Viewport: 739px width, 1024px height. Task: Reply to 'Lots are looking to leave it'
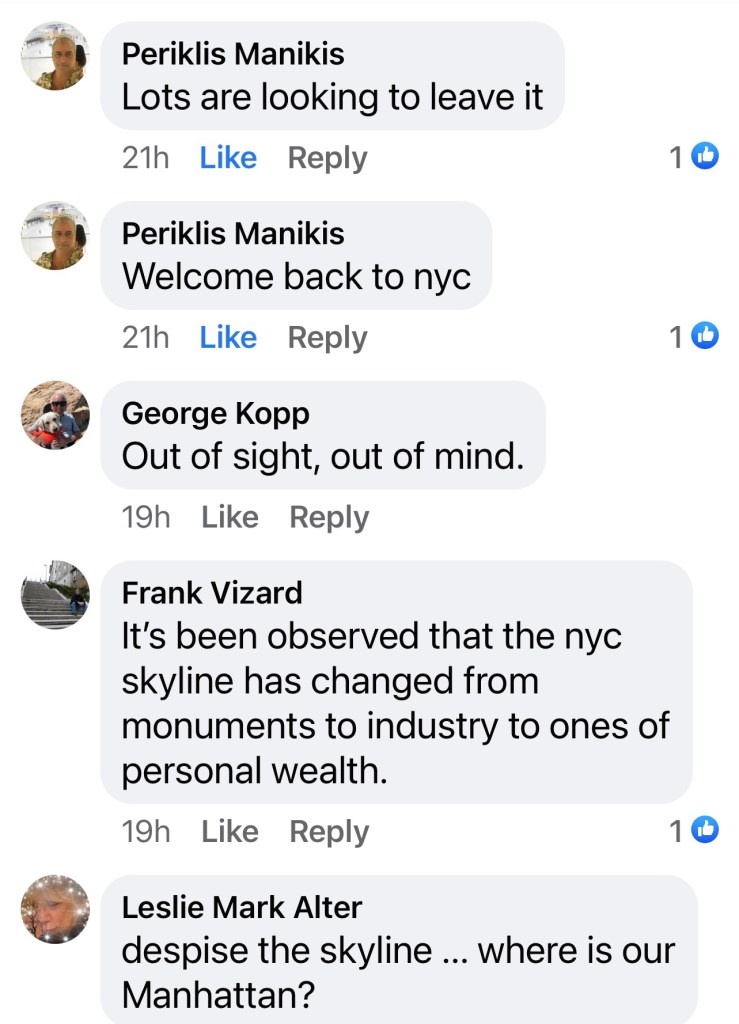[x=327, y=158]
